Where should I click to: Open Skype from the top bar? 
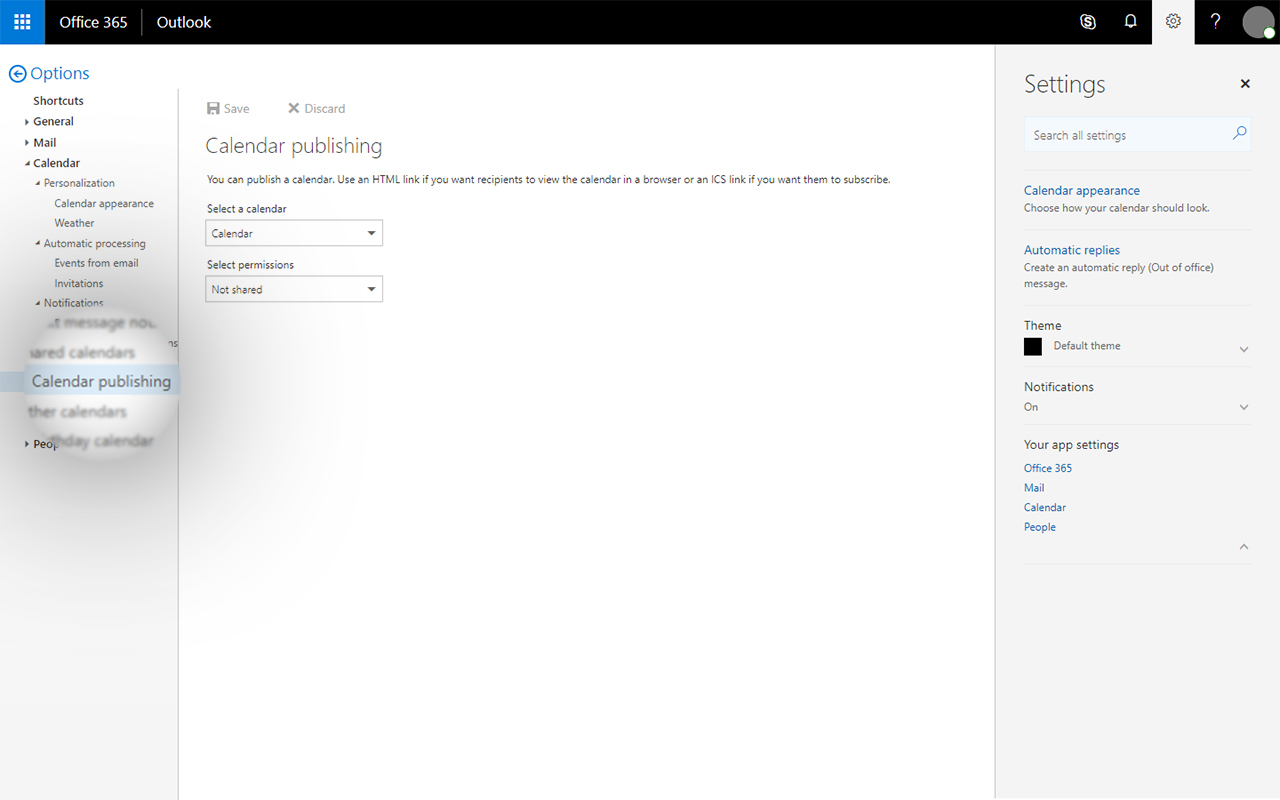point(1088,22)
